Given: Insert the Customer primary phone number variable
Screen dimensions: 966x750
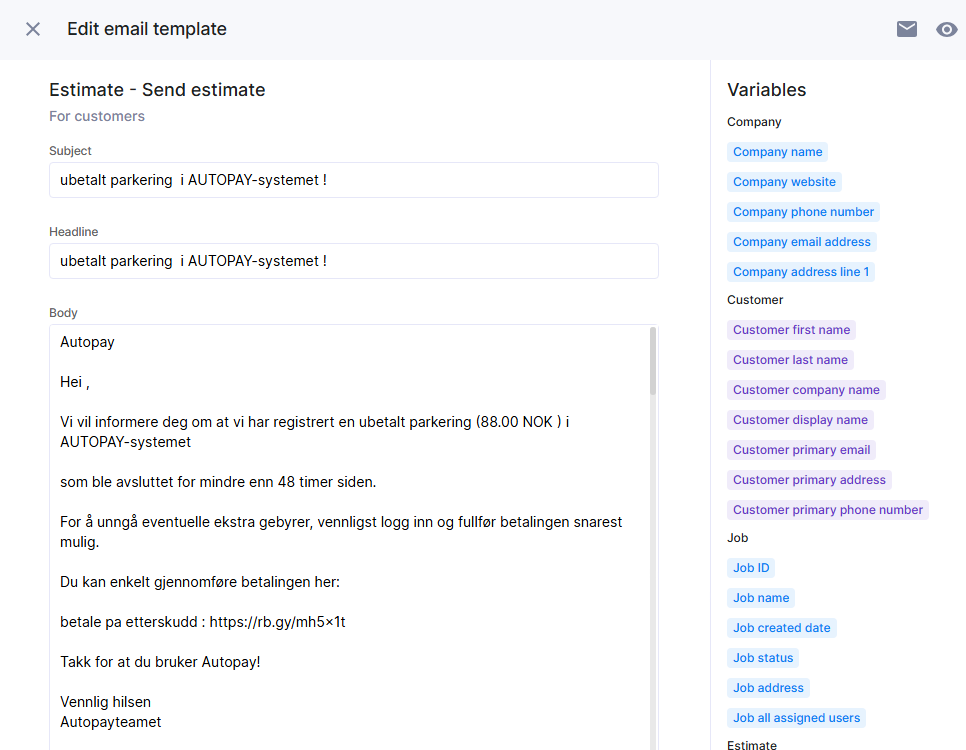Looking at the screenshot, I should [x=827, y=510].
